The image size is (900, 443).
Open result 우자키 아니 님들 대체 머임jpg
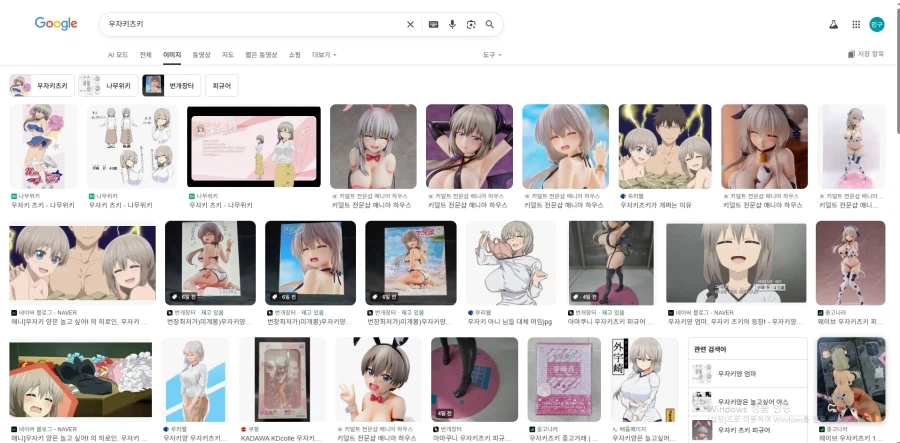point(510,322)
